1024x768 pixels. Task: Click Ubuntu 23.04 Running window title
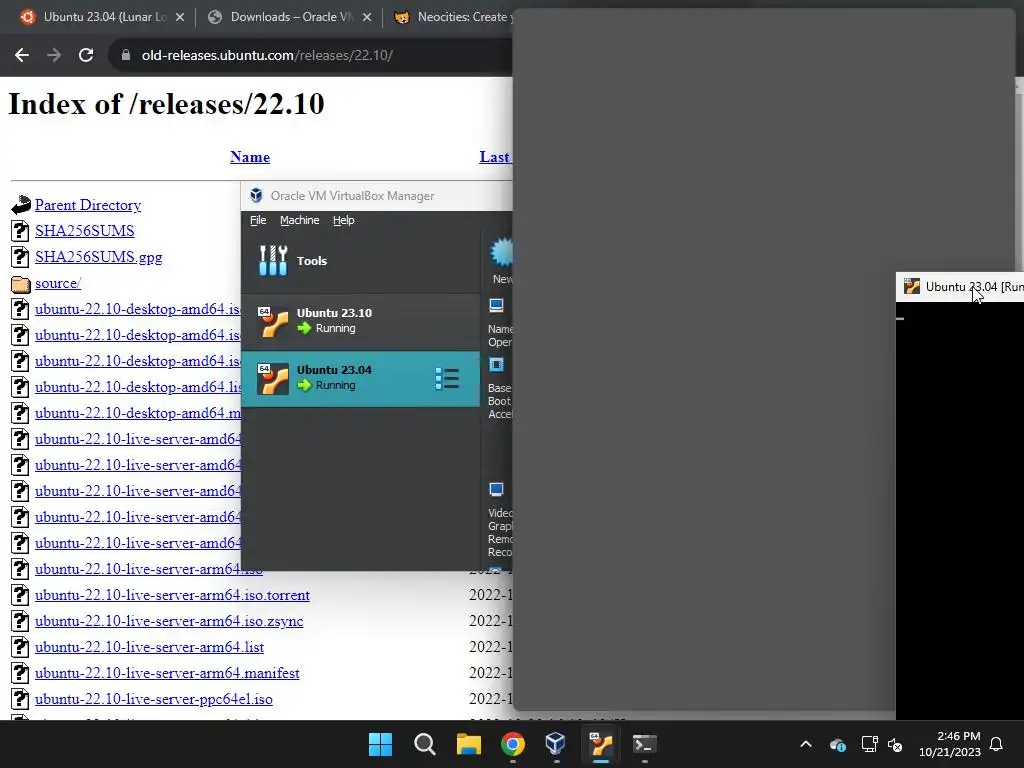974,287
